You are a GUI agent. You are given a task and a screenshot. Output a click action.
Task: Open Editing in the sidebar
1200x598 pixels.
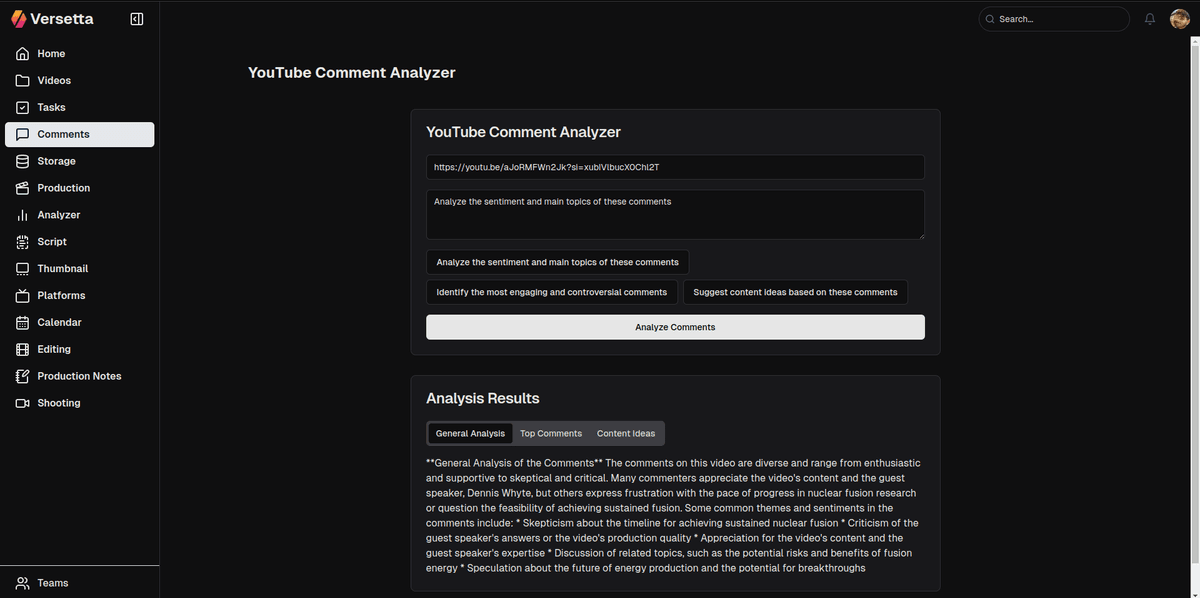click(x=79, y=350)
